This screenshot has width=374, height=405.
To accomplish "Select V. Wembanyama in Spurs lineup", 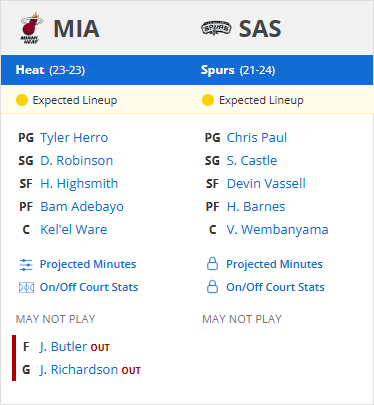I will pos(277,230).
